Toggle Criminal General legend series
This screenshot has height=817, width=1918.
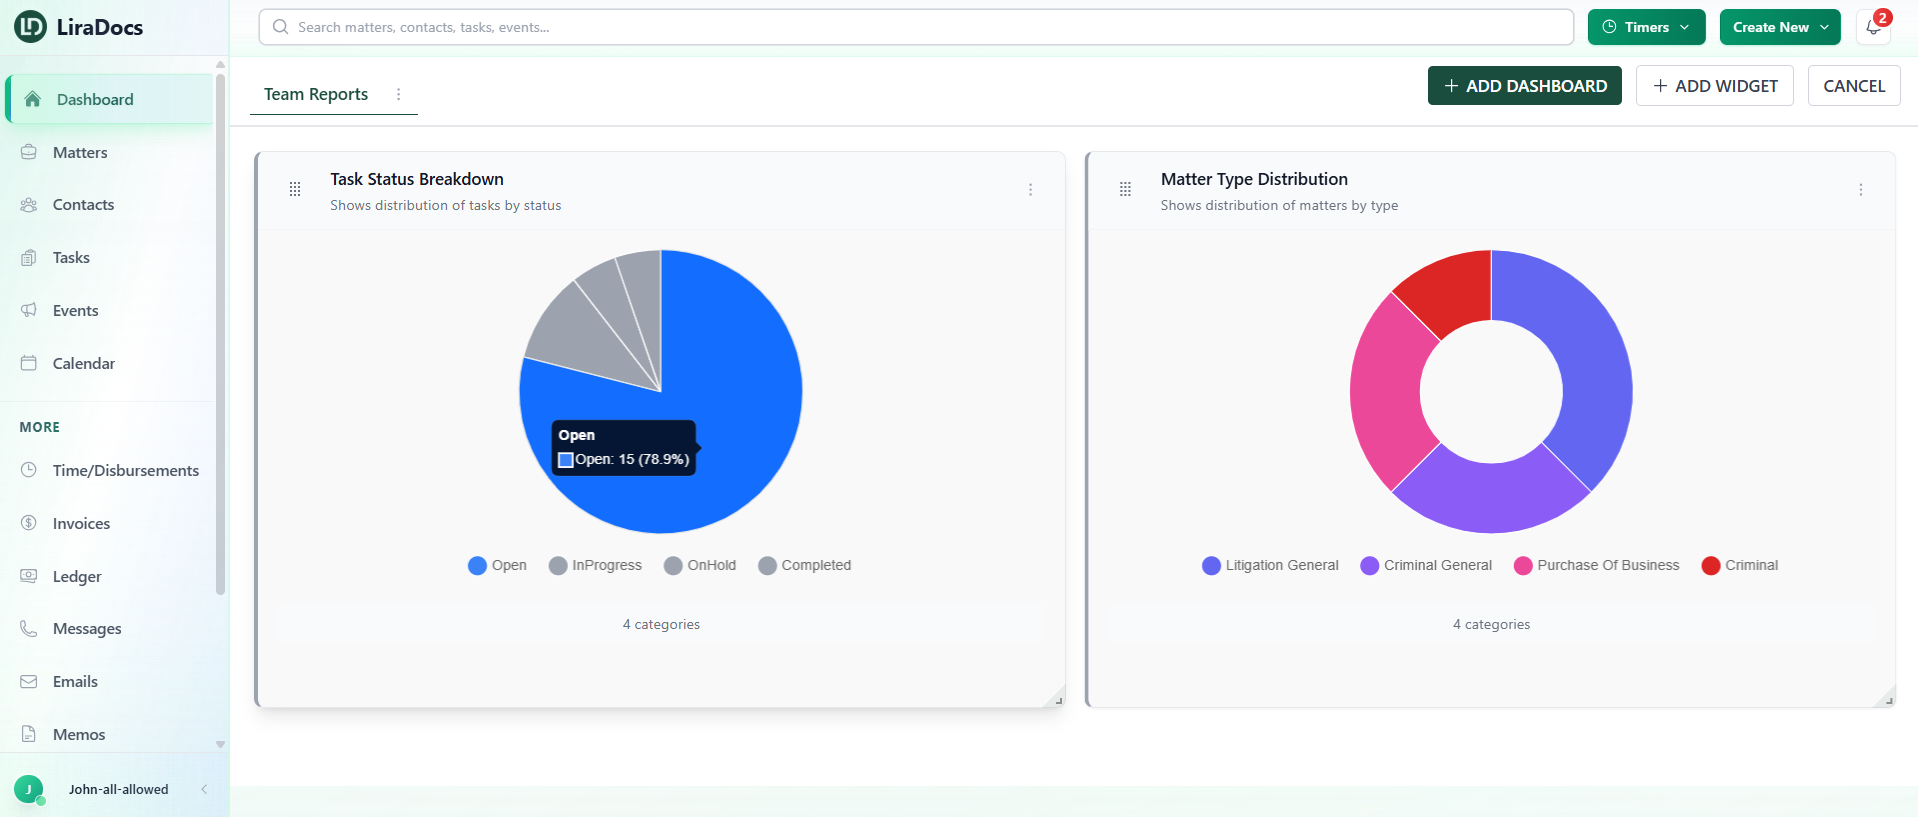[1426, 565]
